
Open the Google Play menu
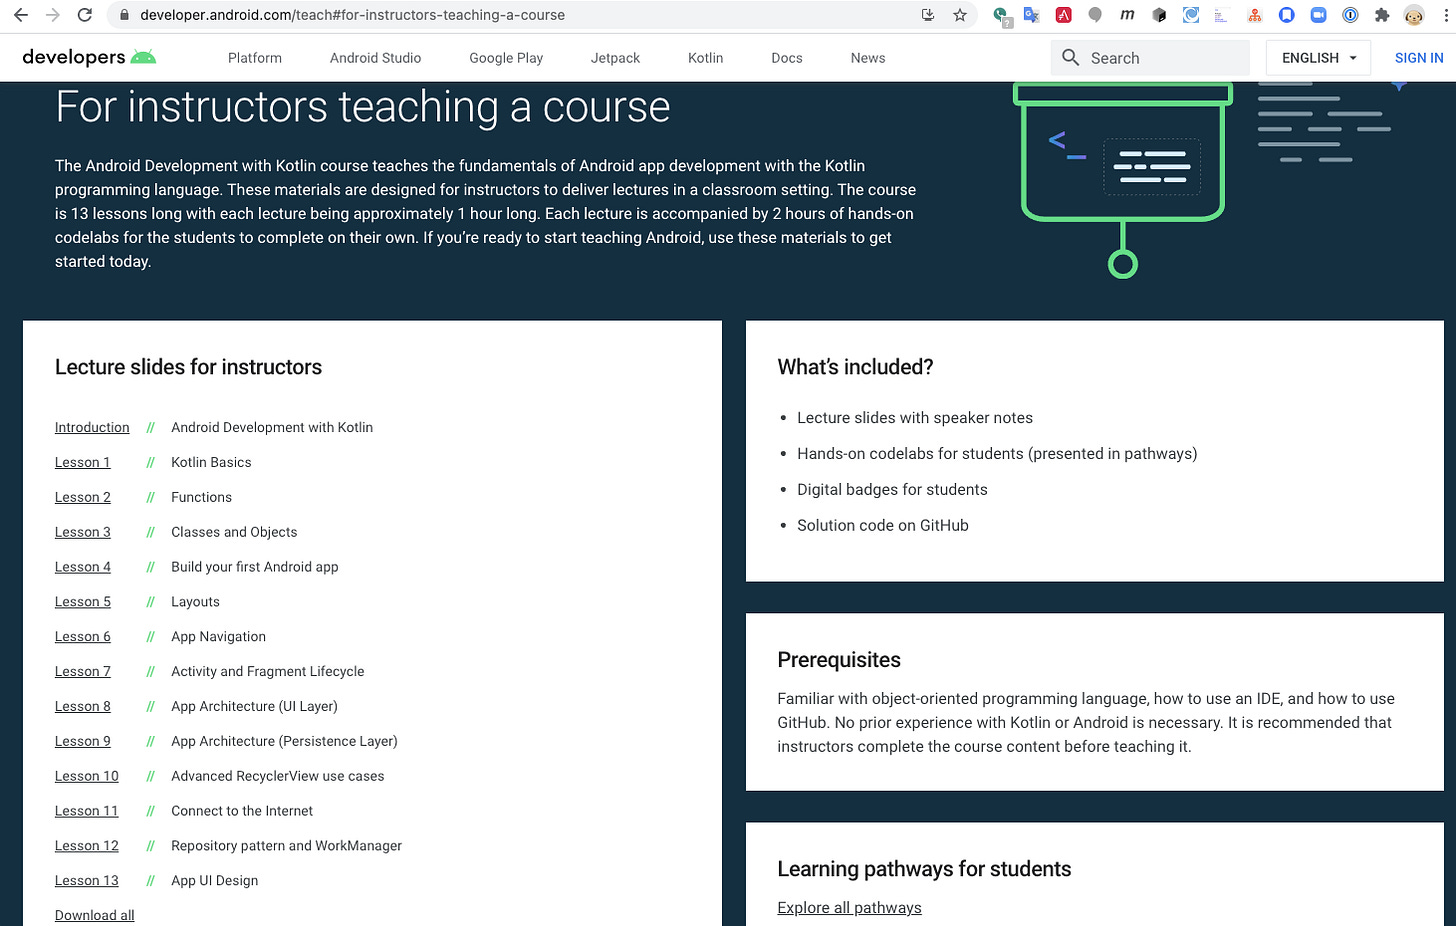[x=506, y=58]
